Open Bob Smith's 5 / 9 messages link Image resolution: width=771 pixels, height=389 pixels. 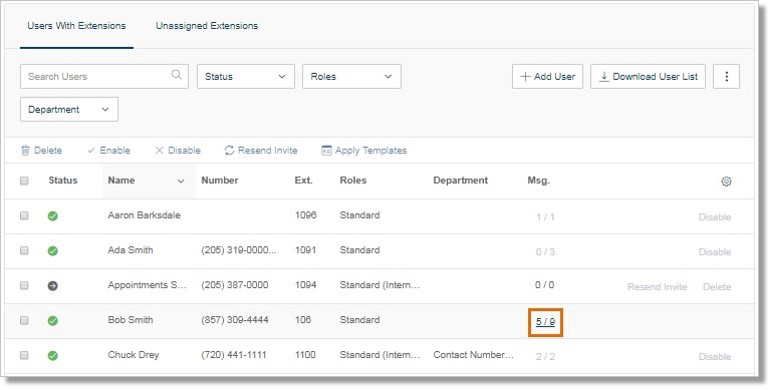(x=545, y=322)
